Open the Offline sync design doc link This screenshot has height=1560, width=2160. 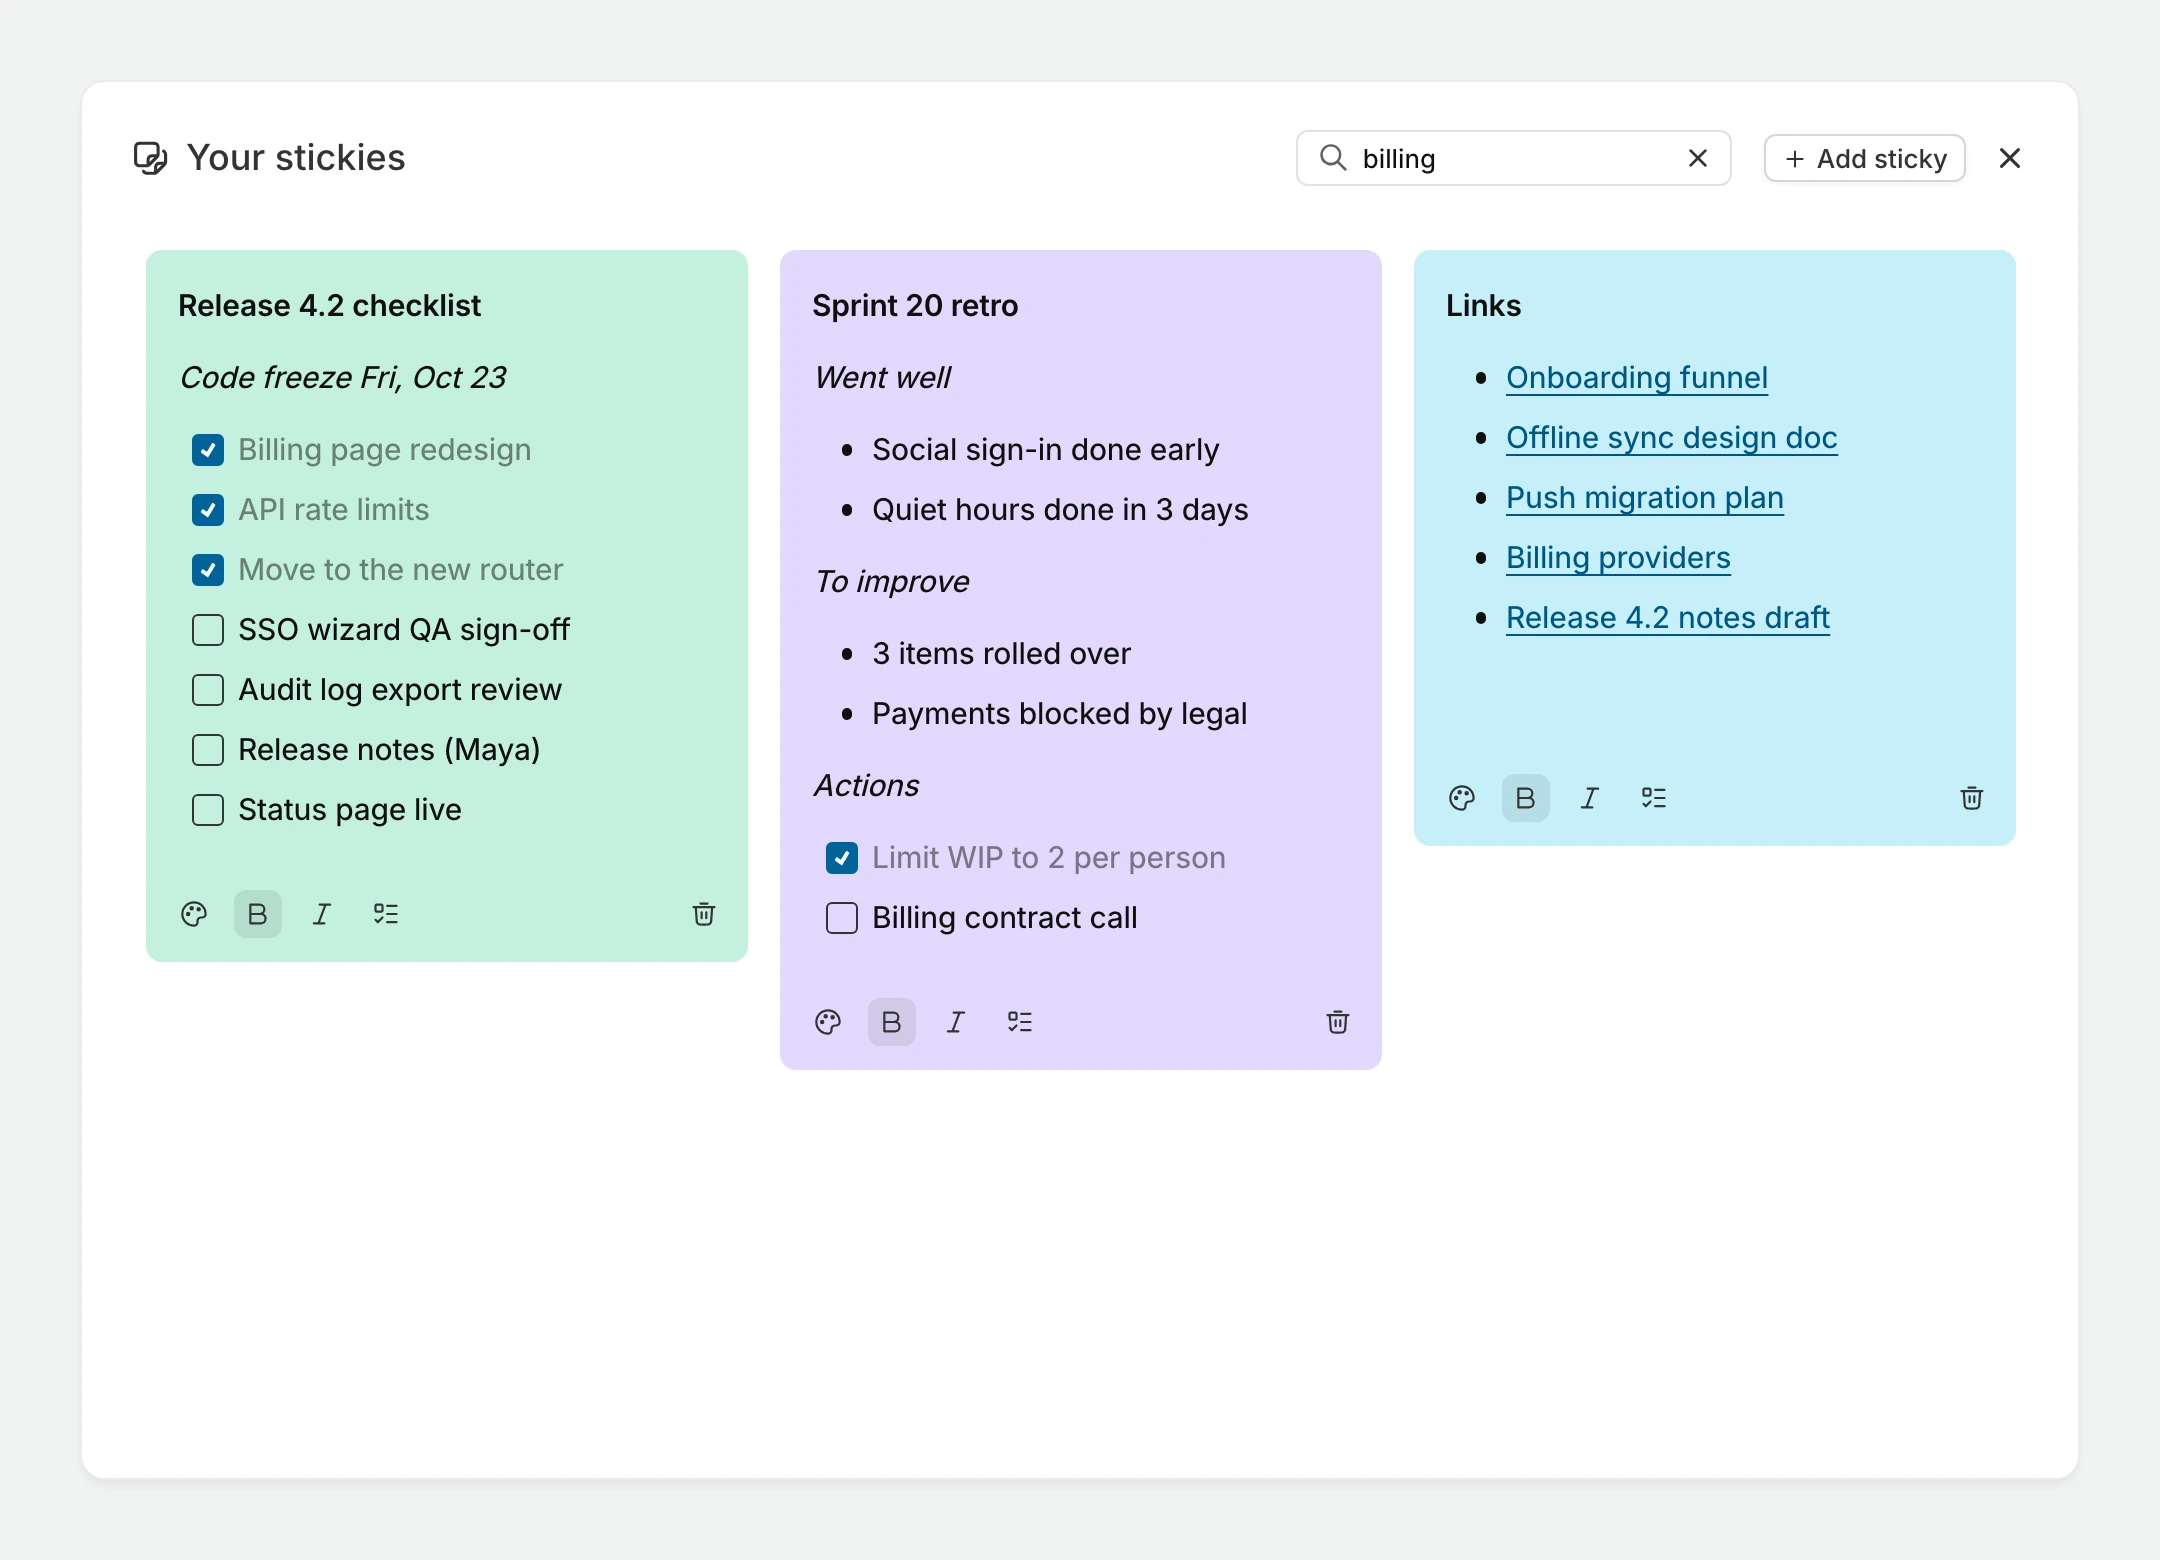[x=1672, y=438]
